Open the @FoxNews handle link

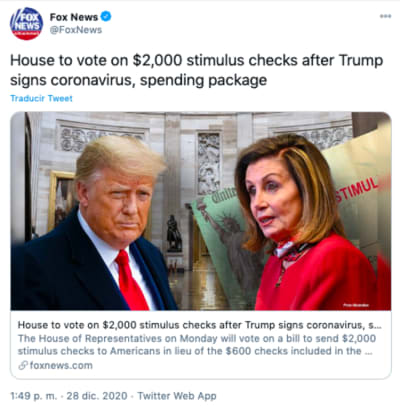[76, 30]
